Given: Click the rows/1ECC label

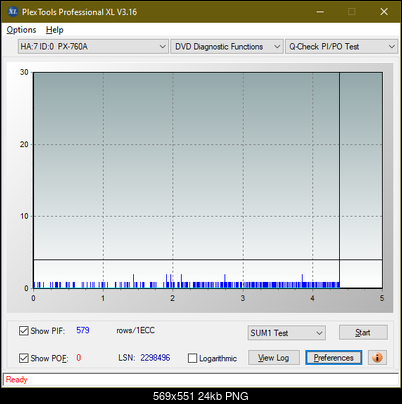Looking at the screenshot, I should (x=135, y=330).
